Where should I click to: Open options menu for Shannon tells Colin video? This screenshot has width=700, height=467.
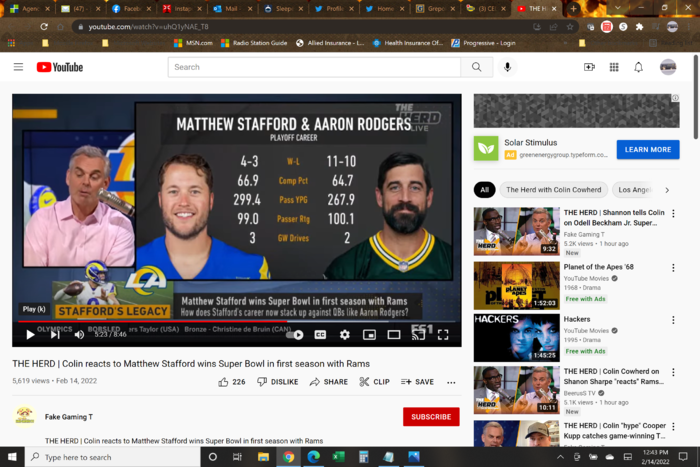[673, 213]
